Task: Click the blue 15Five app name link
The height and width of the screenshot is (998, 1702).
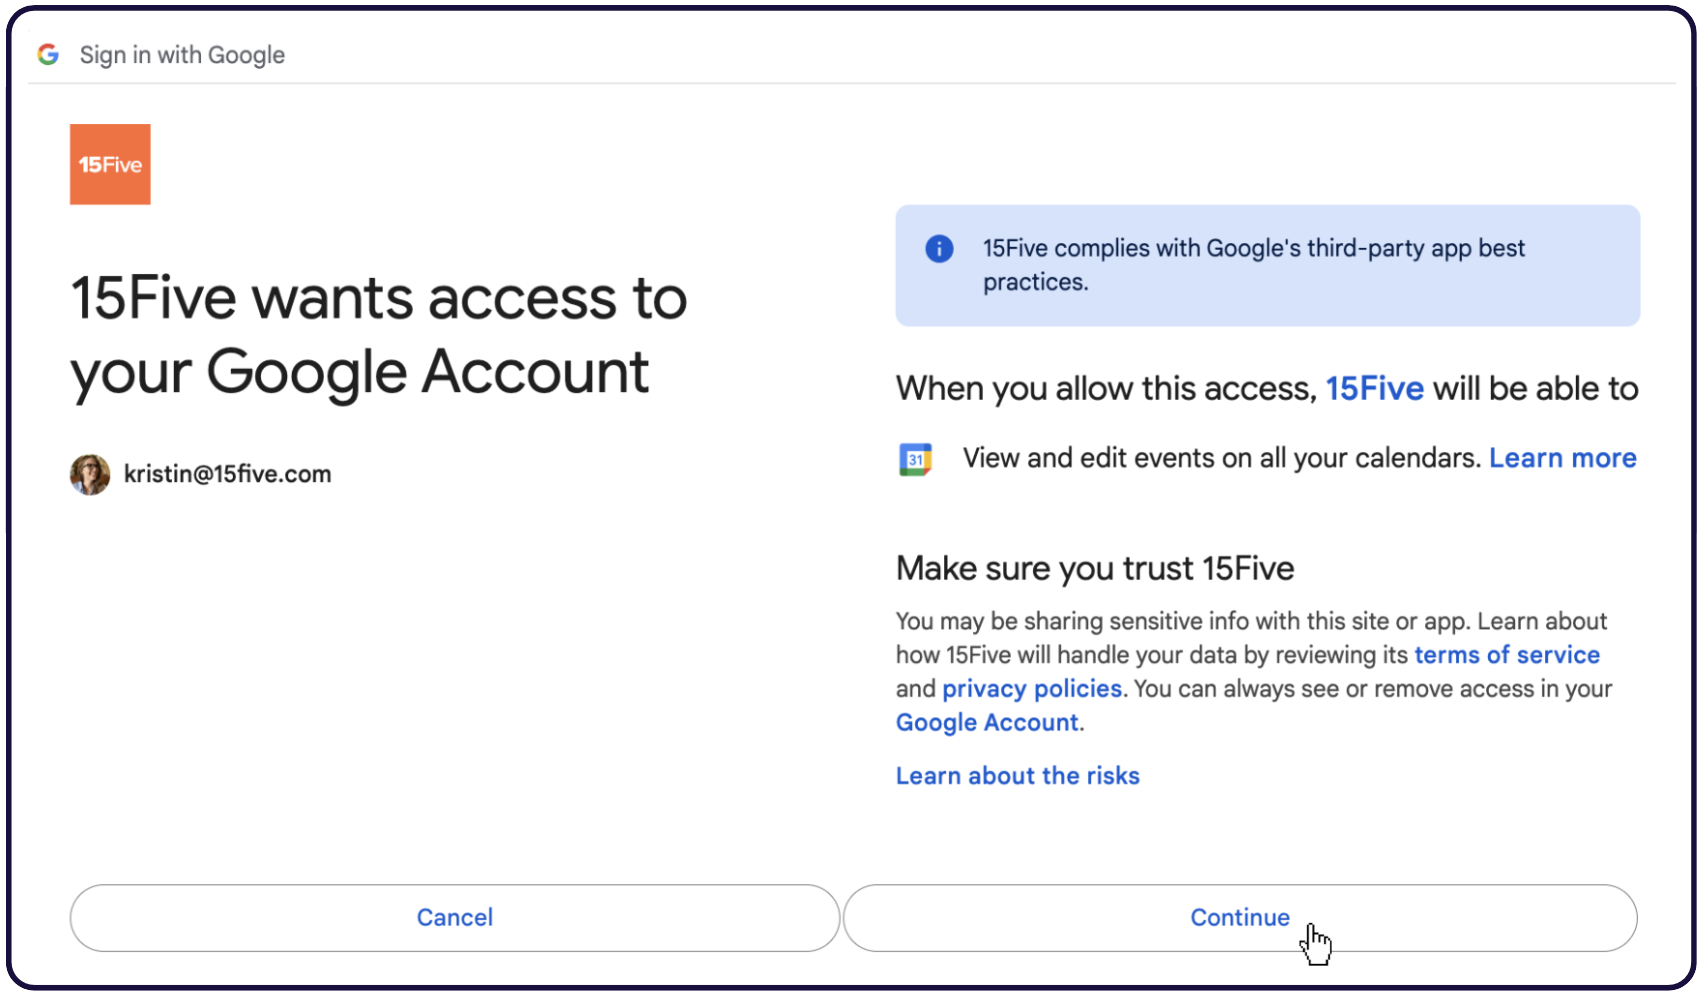Action: [x=1374, y=389]
